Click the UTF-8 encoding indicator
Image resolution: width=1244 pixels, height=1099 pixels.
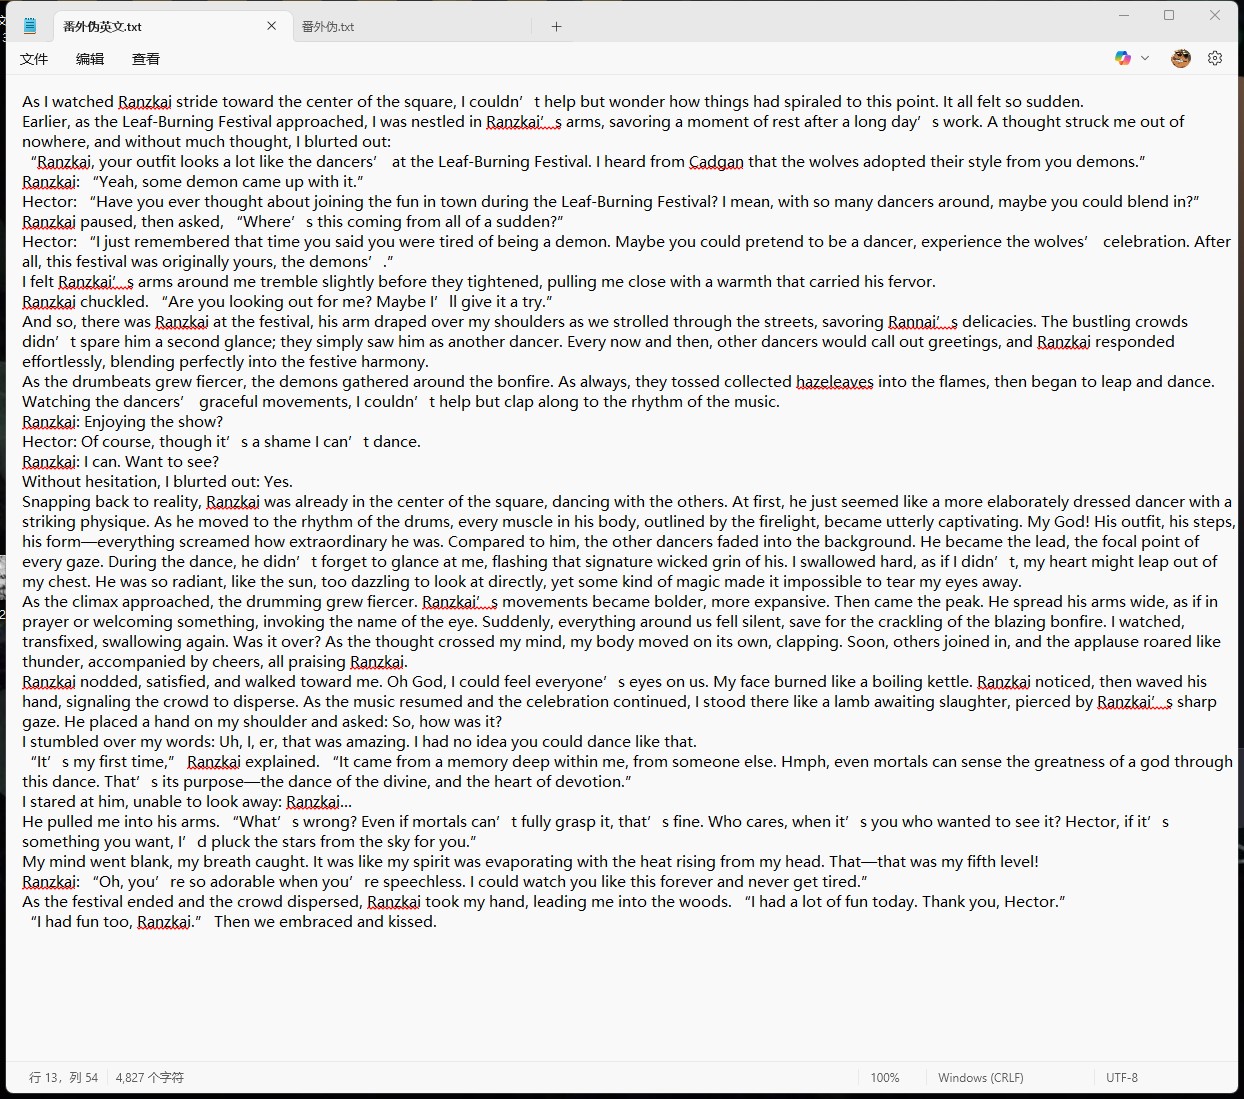pyautogui.click(x=1122, y=1077)
